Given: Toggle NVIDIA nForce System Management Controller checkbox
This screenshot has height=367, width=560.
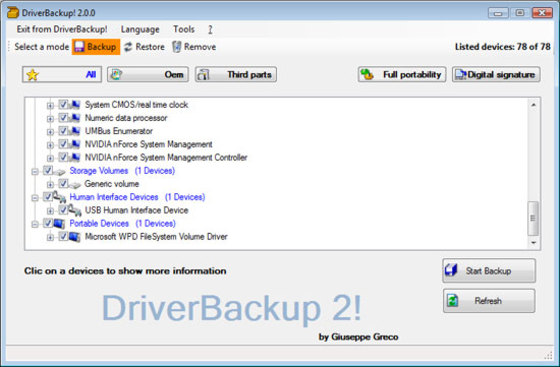Looking at the screenshot, I should point(64,157).
